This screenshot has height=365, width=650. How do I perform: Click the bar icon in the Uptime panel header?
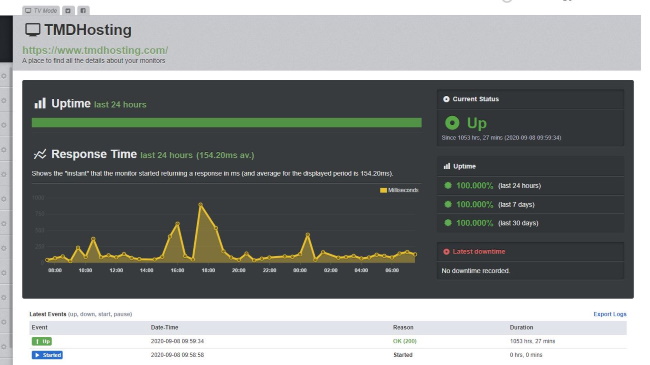pyautogui.click(x=446, y=166)
